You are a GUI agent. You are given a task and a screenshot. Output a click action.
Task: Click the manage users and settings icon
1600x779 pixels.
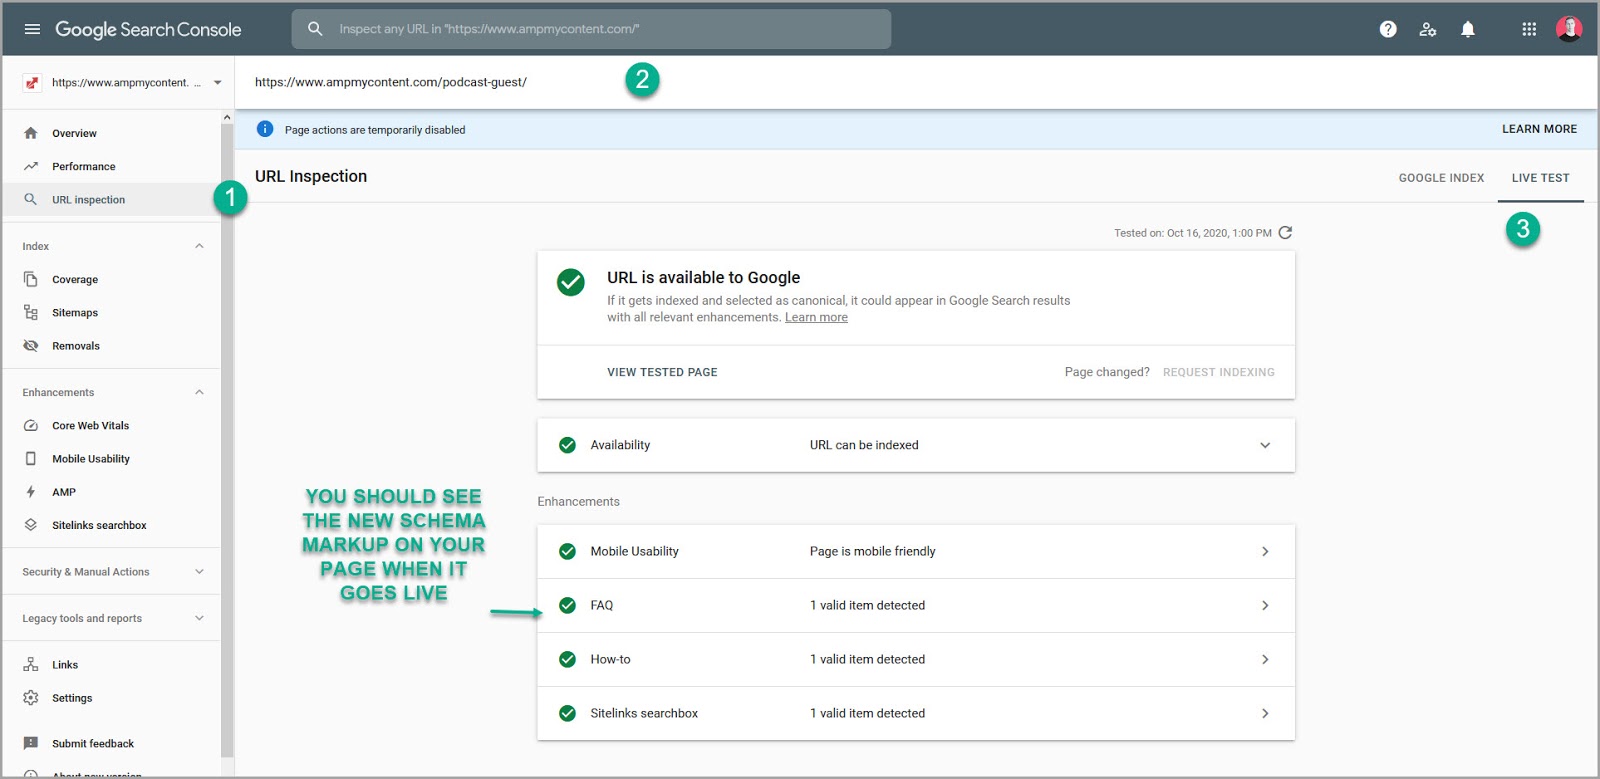[1428, 29]
